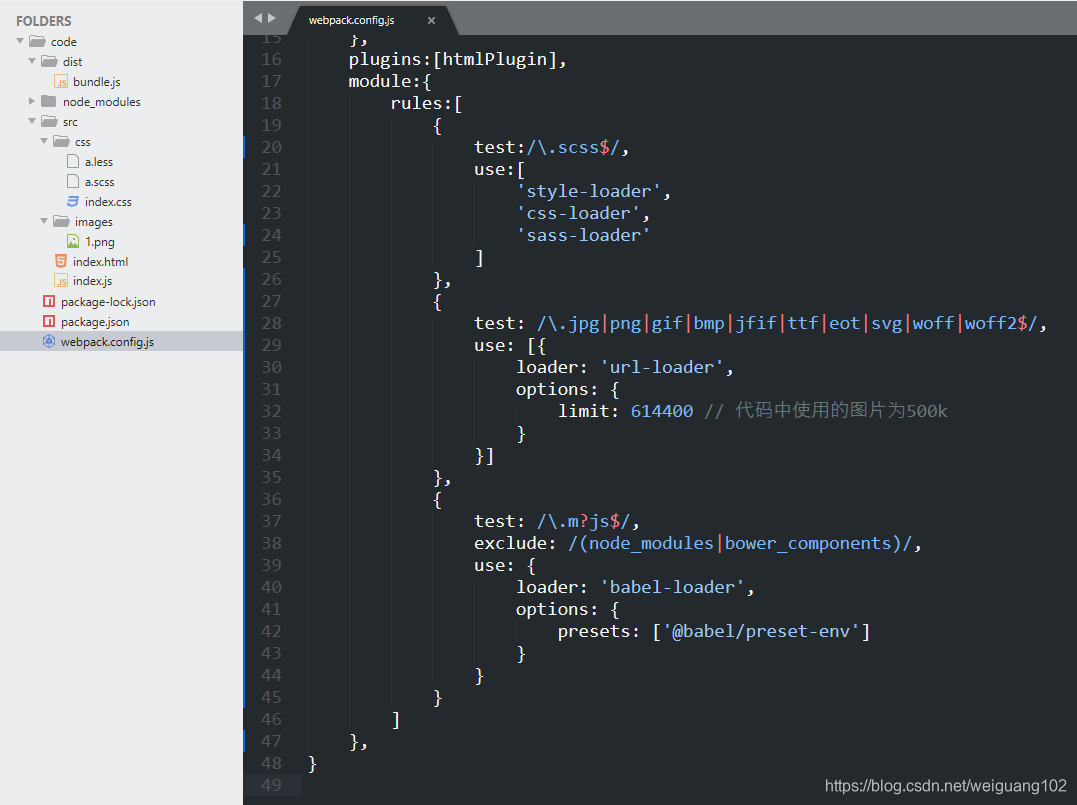Open package-lock.json in the sidebar

tap(108, 302)
